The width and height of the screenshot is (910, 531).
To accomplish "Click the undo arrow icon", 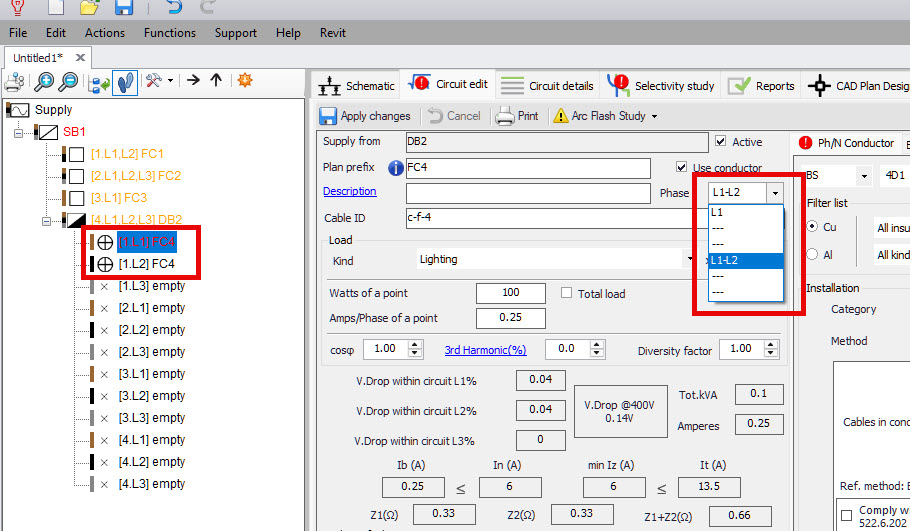I will tap(175, 9).
